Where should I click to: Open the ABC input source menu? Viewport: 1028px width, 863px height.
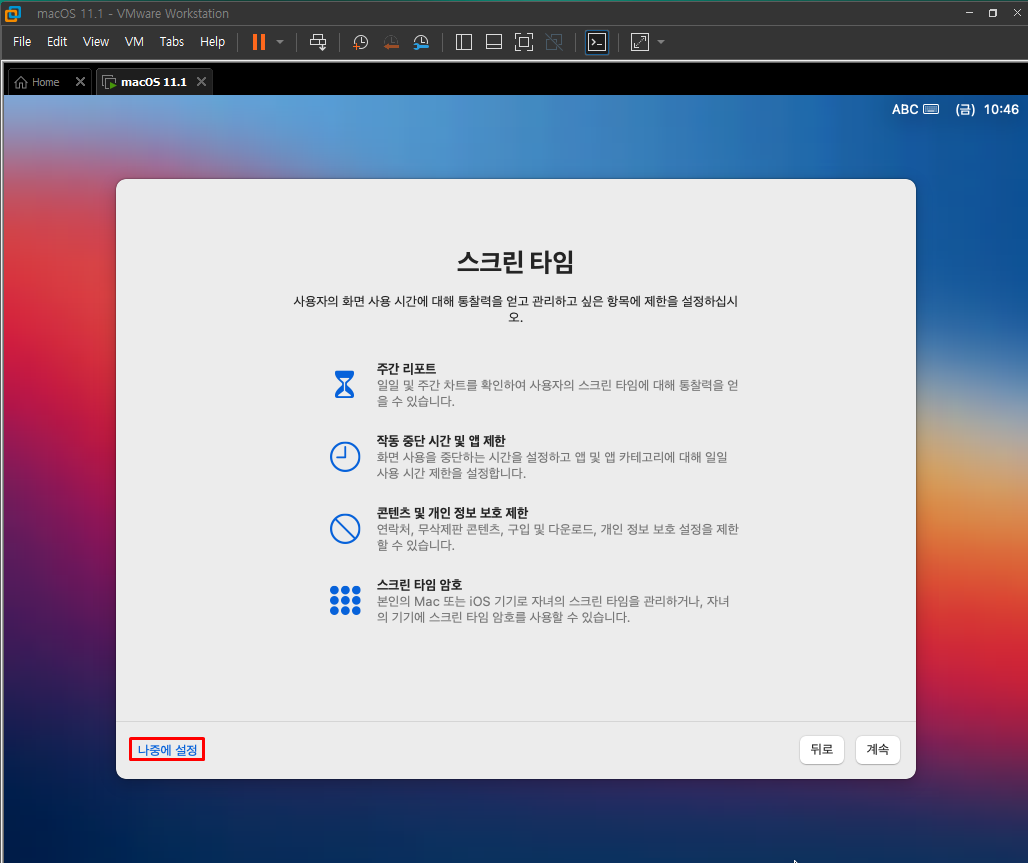pyautogui.click(x=915, y=110)
